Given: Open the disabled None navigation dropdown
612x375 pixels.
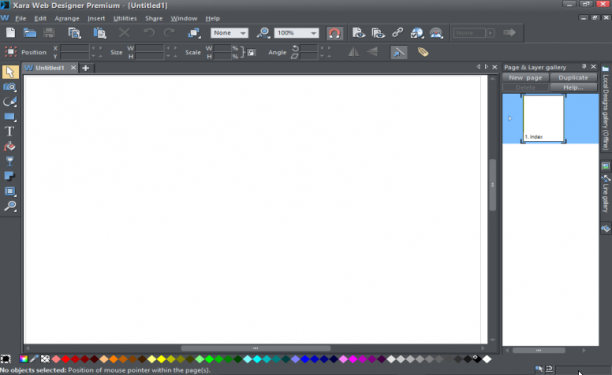Looking at the screenshot, I should pyautogui.click(x=474, y=33).
